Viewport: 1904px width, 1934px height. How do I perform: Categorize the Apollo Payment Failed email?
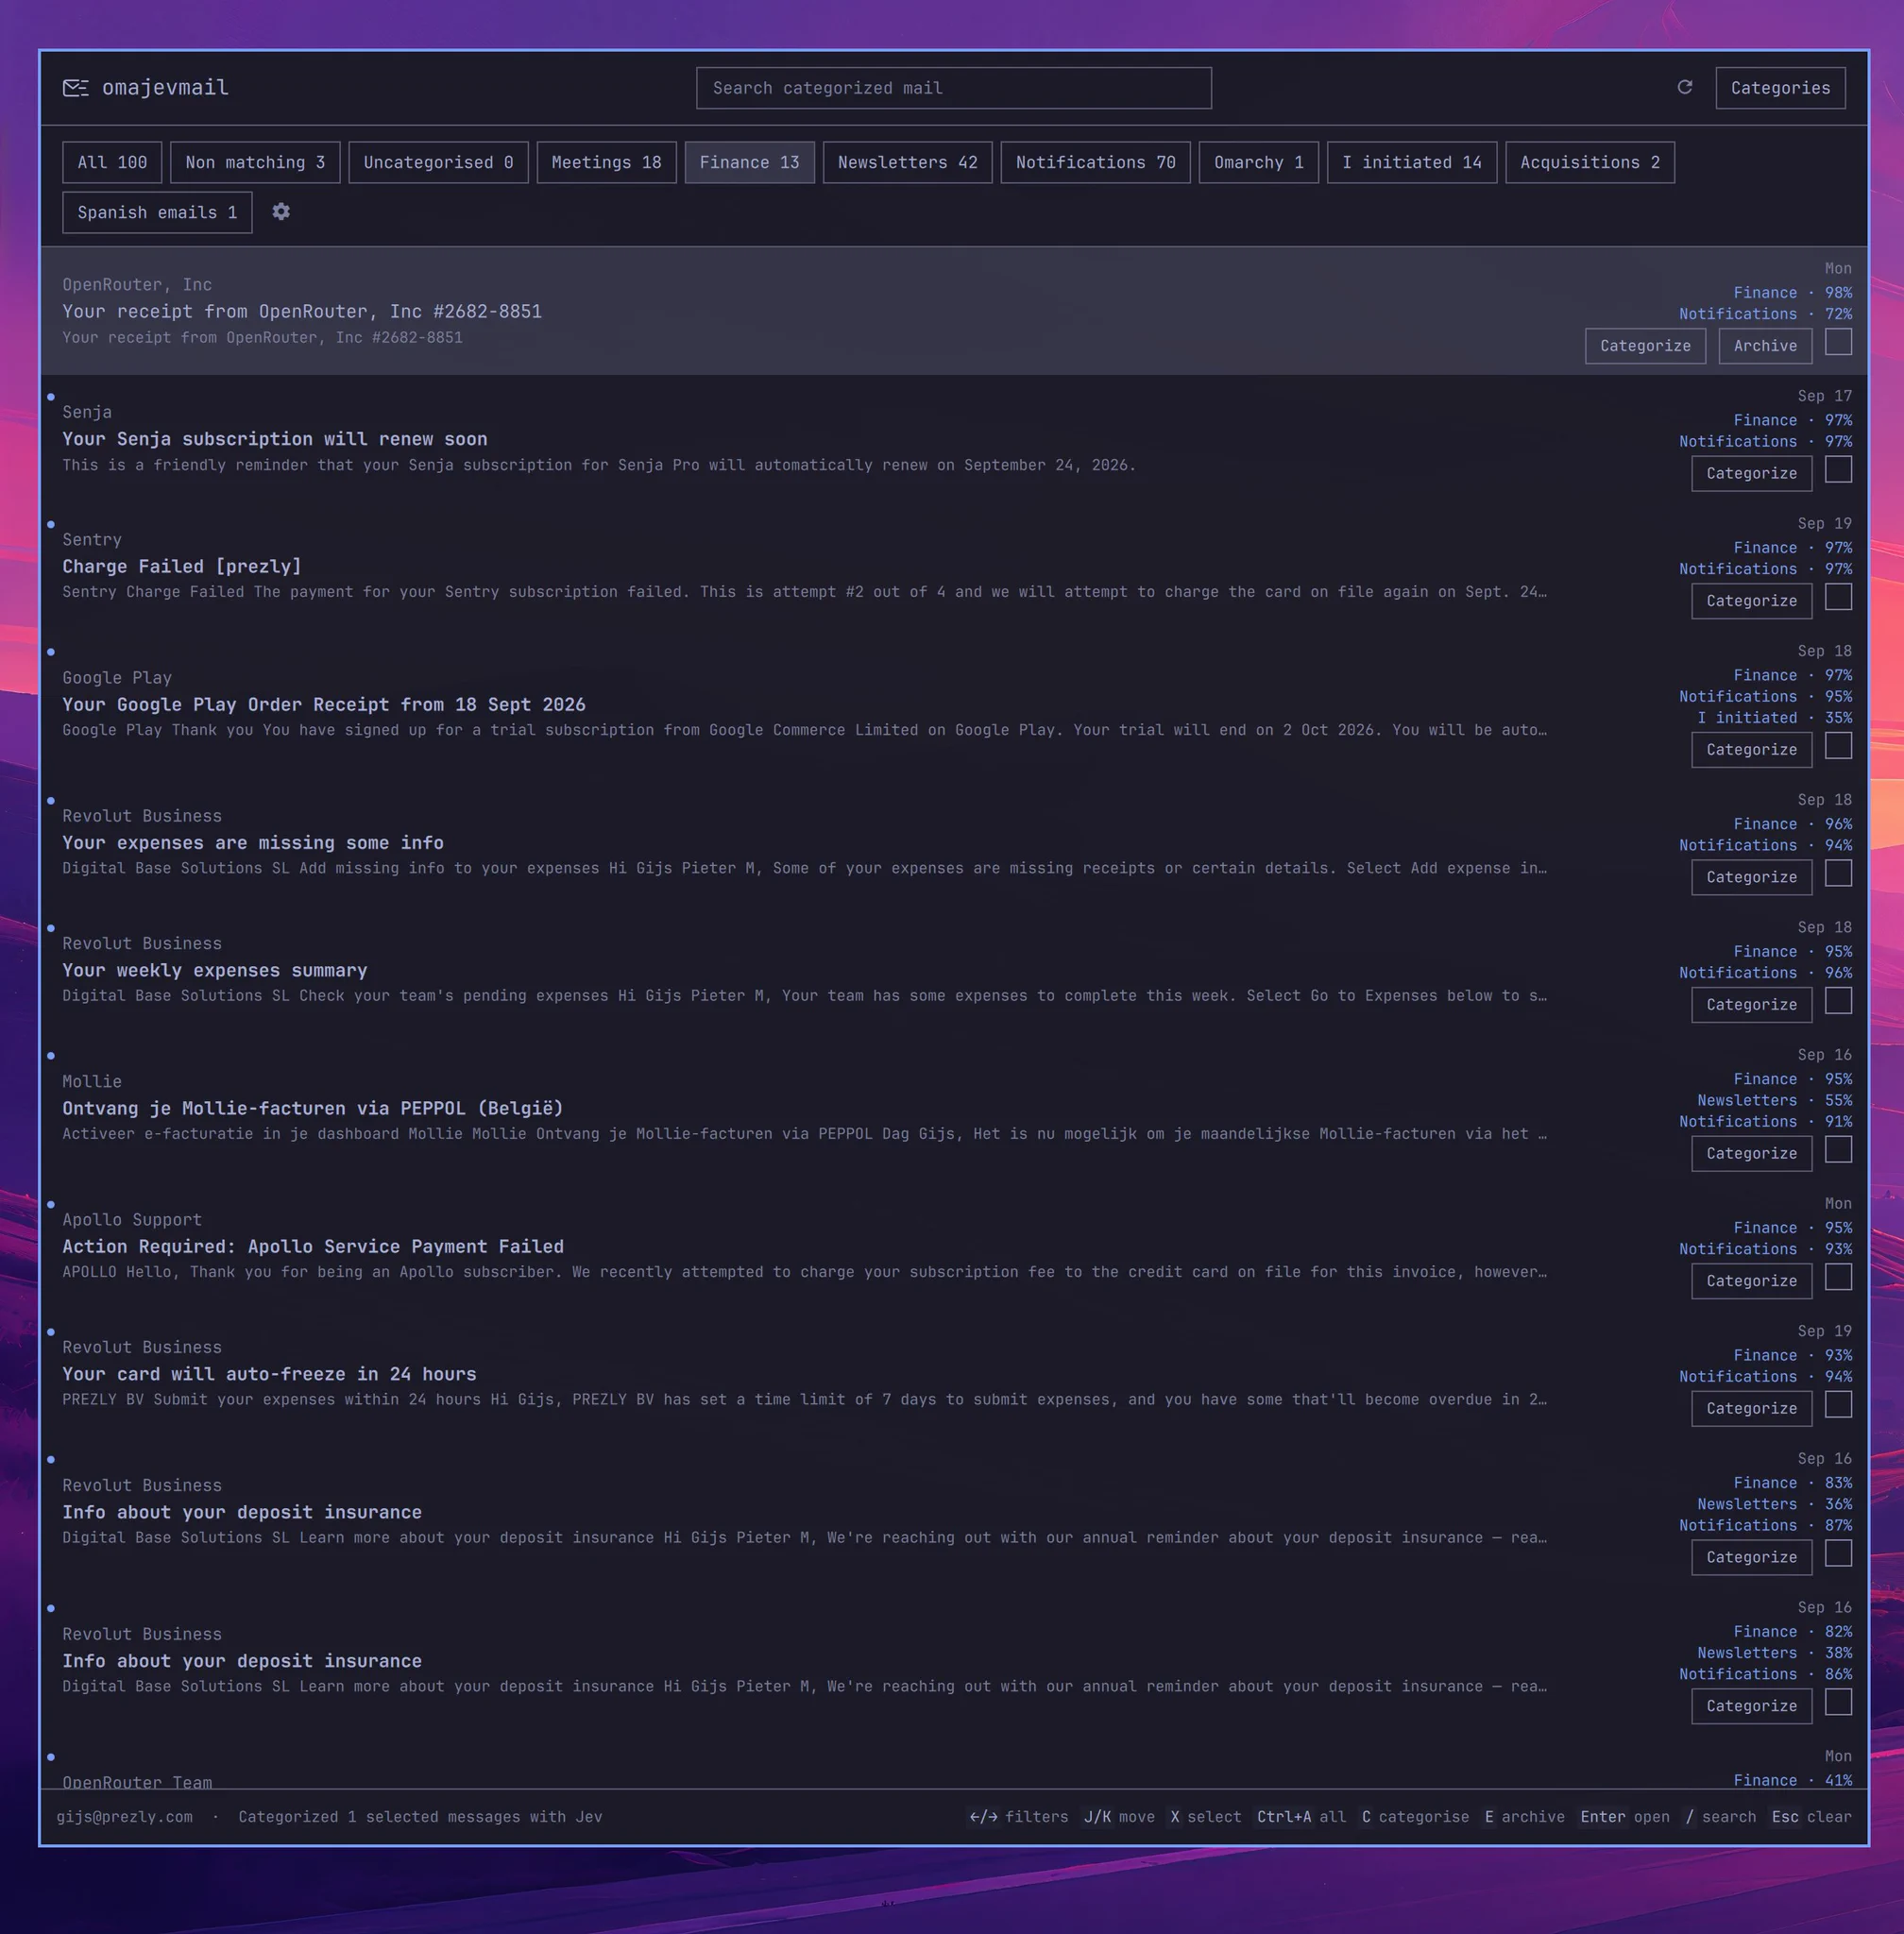tap(1751, 1281)
